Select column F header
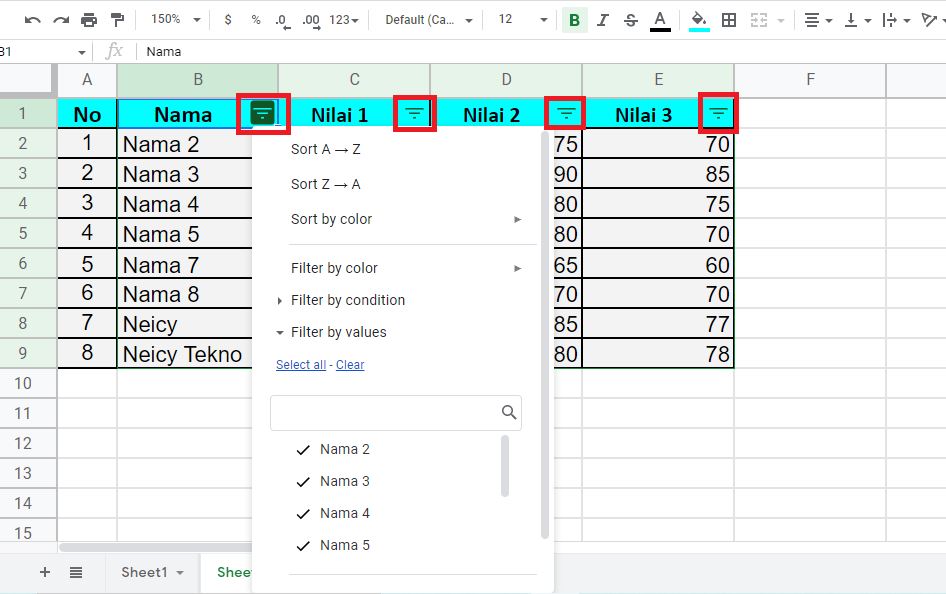Viewport: 946px width, 594px height. [810, 80]
